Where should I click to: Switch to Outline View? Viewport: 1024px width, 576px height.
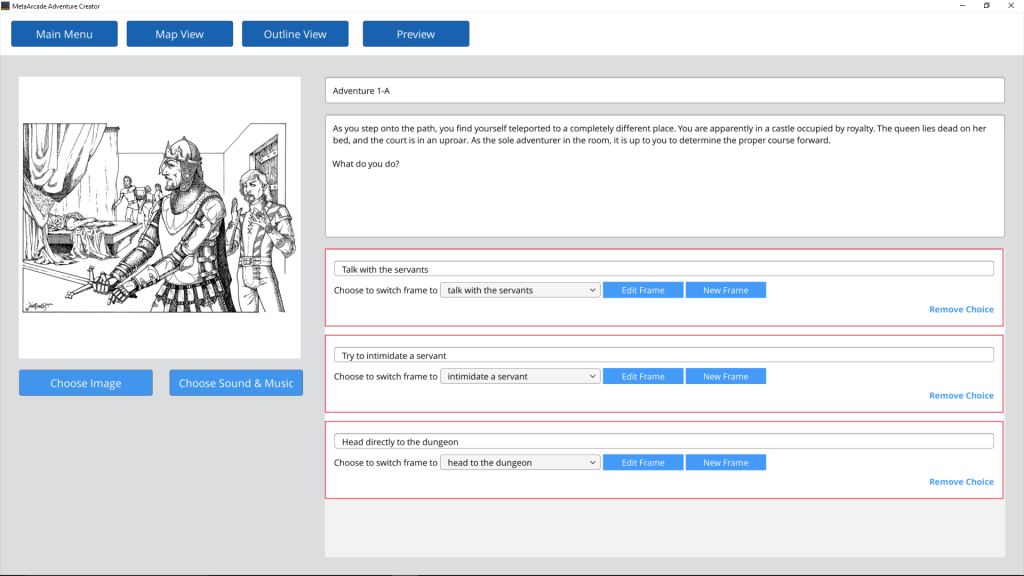pyautogui.click(x=295, y=34)
